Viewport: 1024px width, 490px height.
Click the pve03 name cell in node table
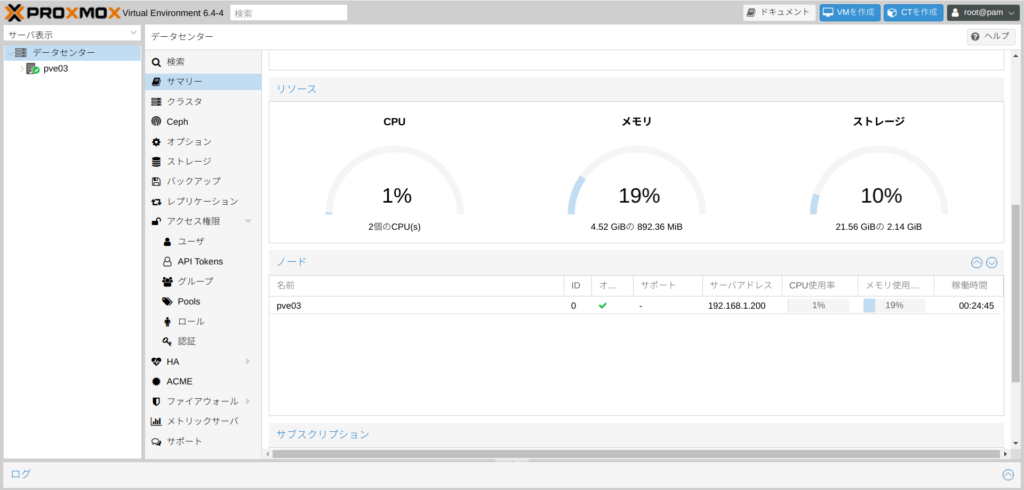[417, 305]
